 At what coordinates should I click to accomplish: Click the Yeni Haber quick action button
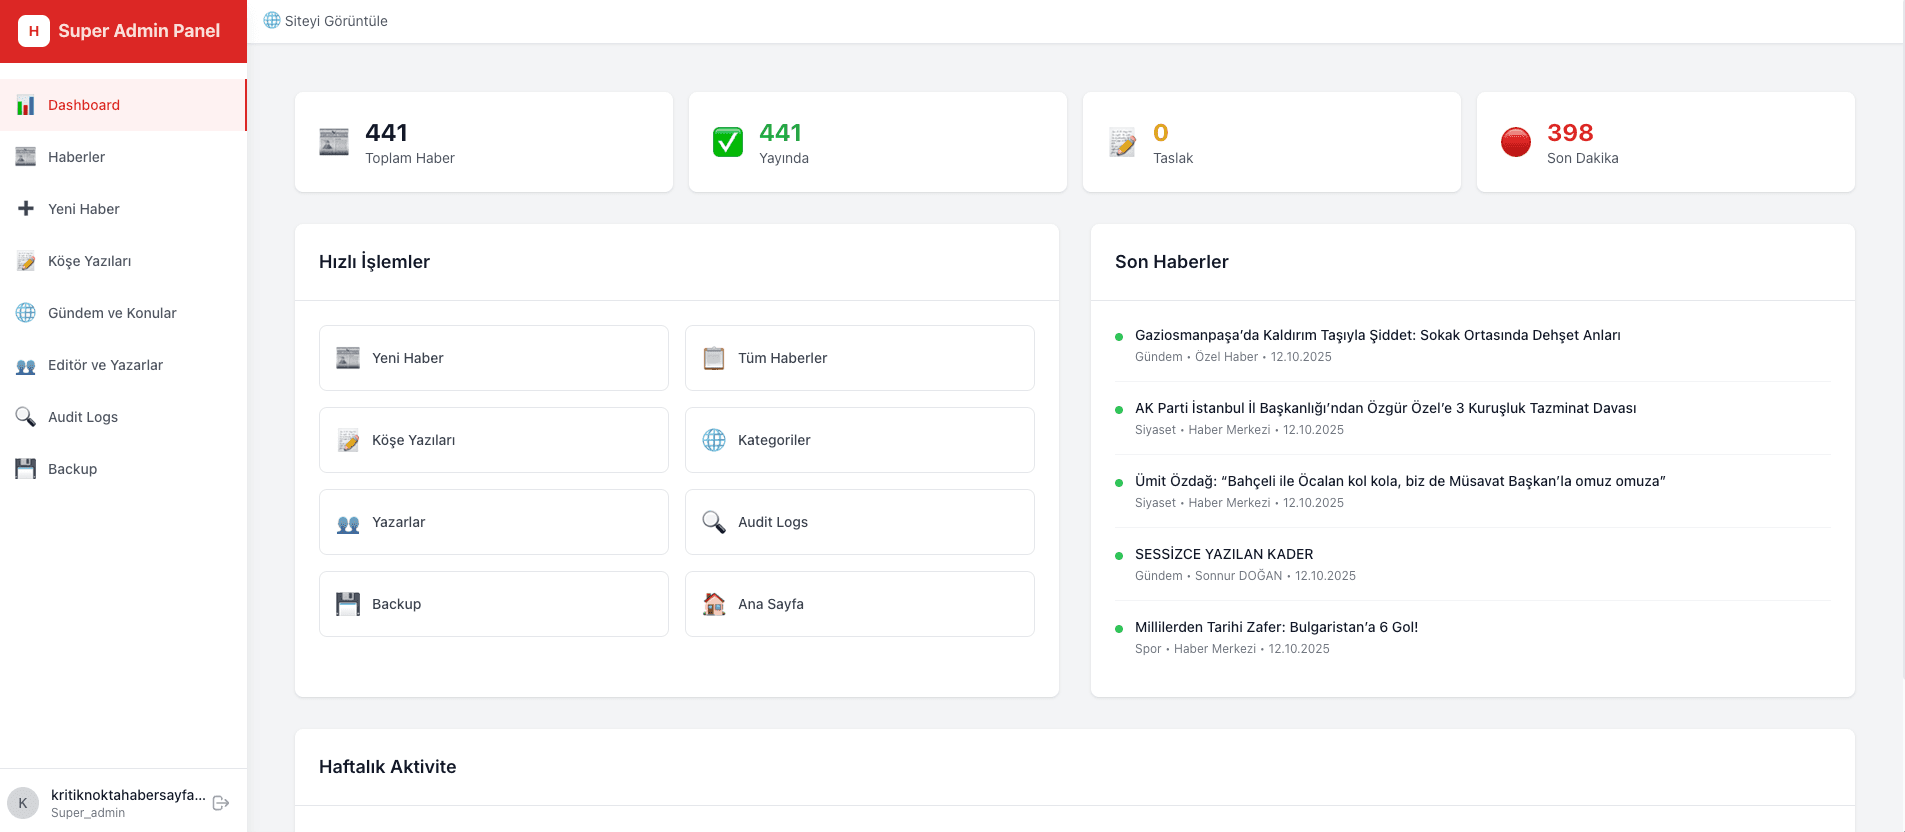click(494, 358)
